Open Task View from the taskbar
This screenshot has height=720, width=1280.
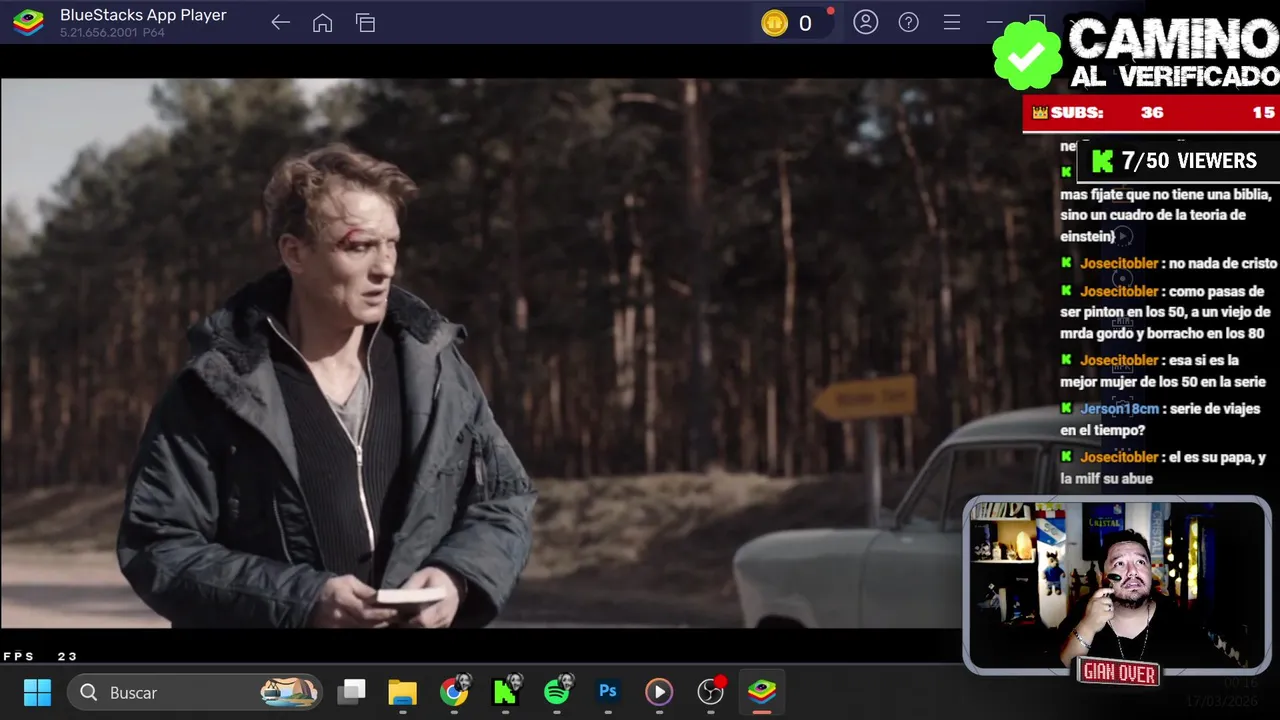351,692
